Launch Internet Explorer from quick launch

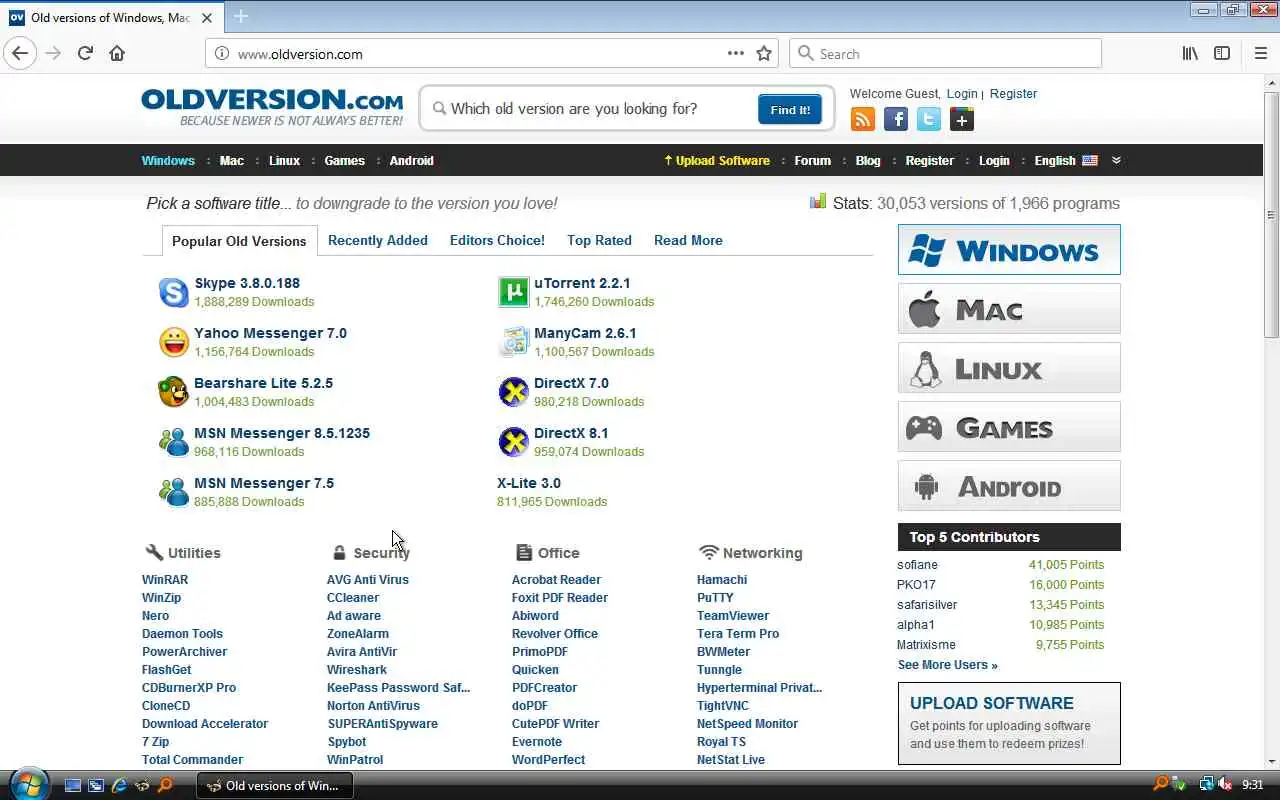point(119,786)
